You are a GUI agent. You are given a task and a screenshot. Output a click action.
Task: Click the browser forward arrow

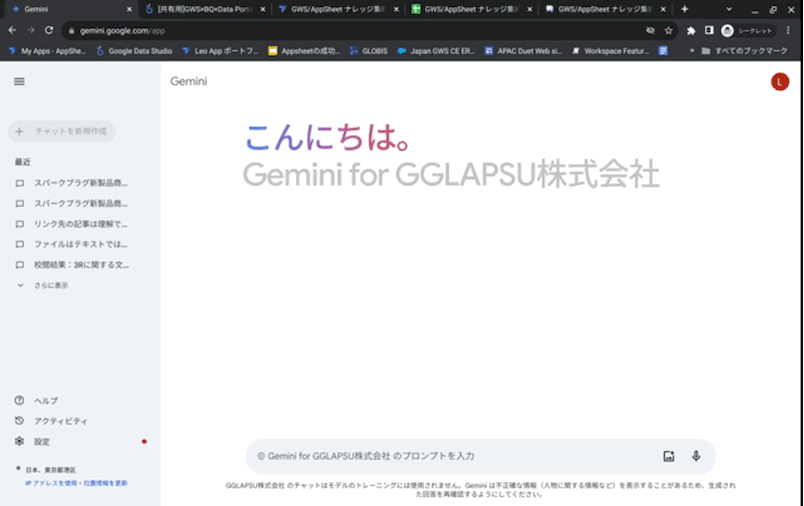31,31
